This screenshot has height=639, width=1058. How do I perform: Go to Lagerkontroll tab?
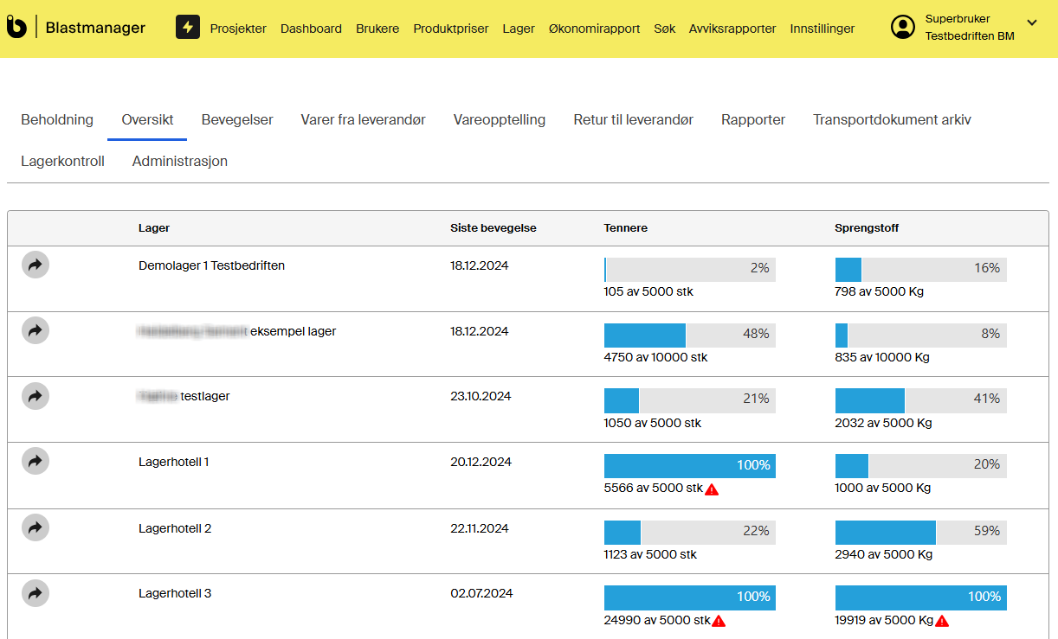pos(62,161)
